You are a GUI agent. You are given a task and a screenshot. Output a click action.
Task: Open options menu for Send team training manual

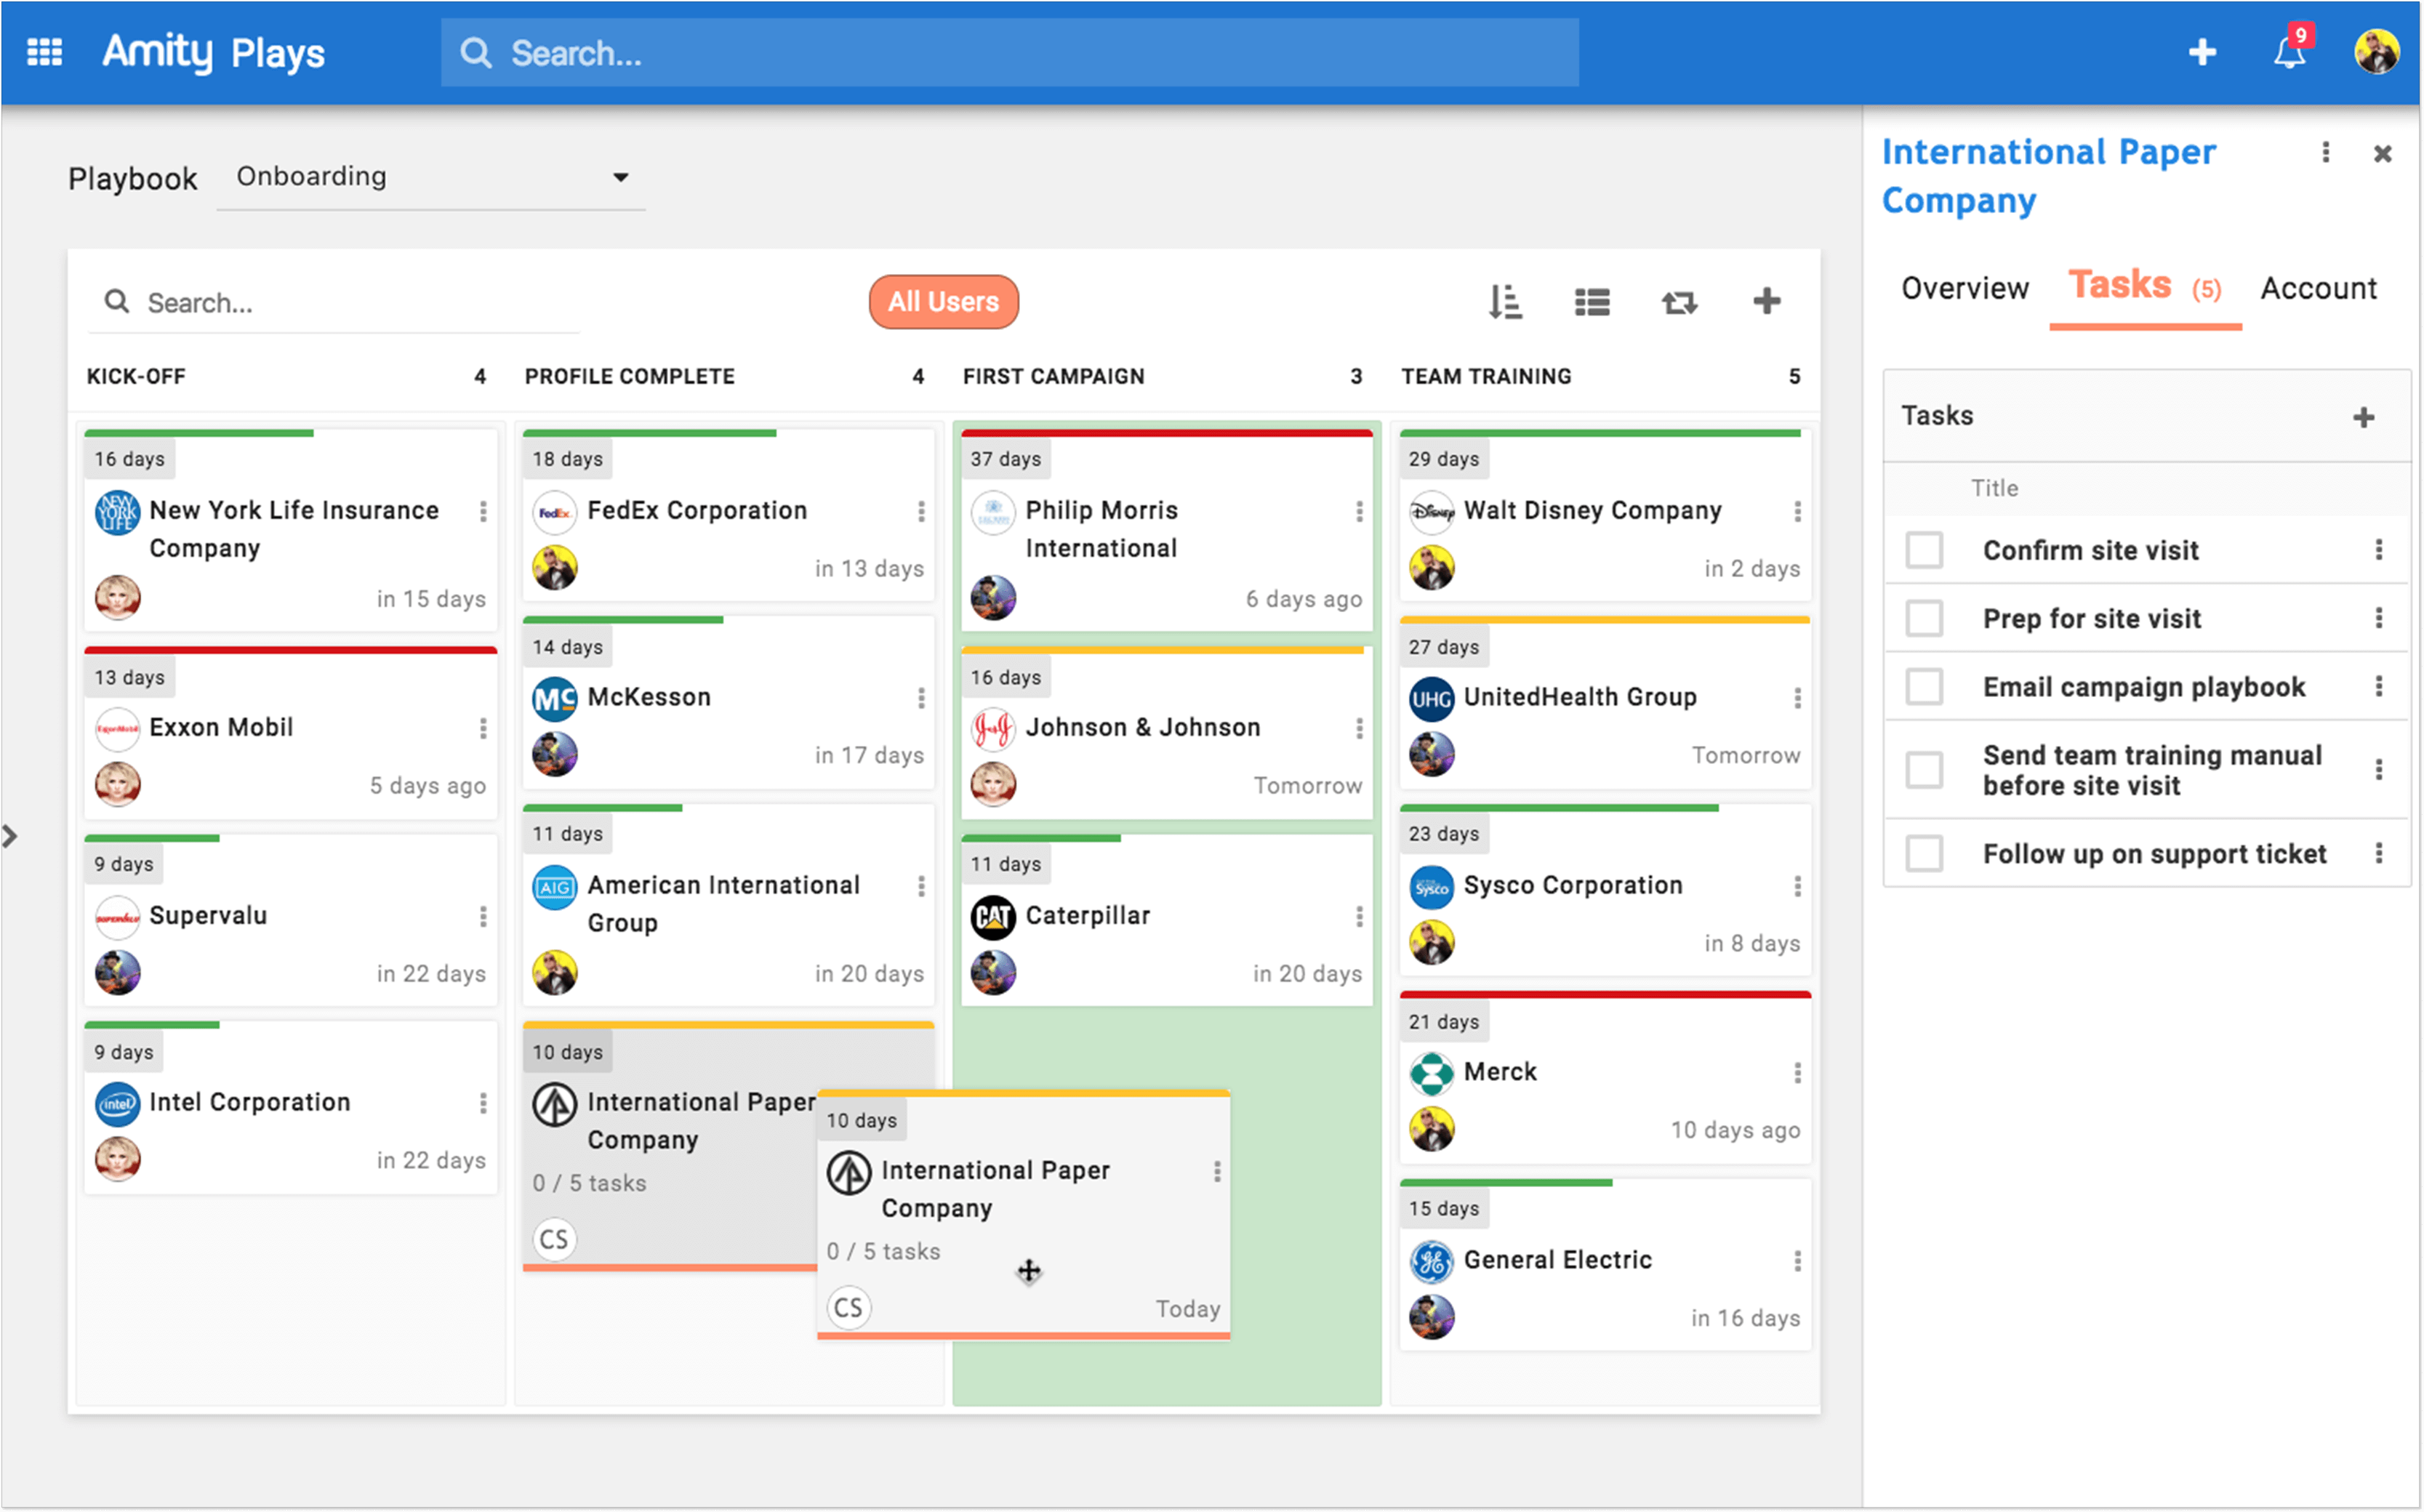click(2378, 769)
